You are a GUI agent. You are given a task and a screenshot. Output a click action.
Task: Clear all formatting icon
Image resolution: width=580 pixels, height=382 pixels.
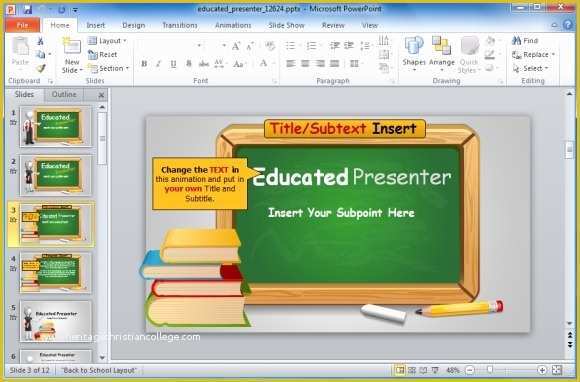coord(270,46)
